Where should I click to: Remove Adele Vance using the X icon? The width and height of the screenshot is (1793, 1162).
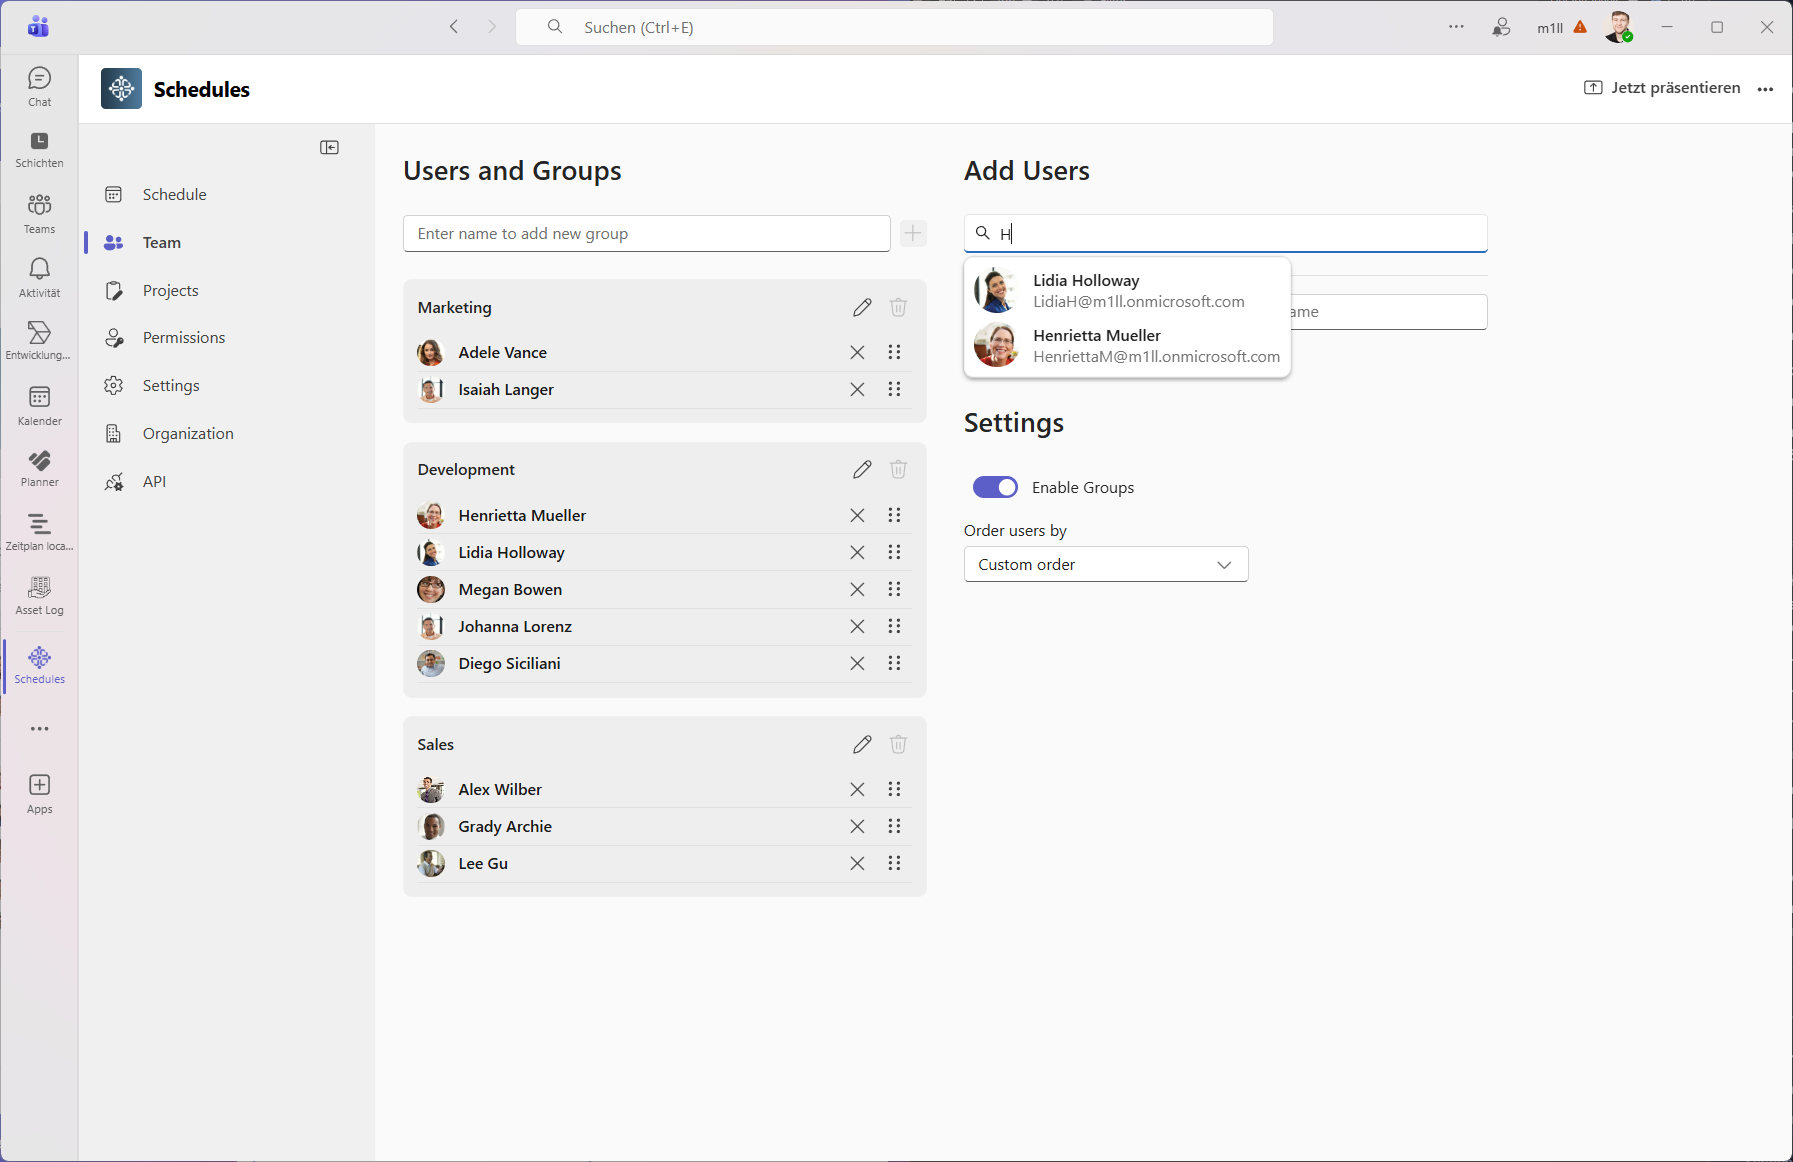click(x=857, y=353)
